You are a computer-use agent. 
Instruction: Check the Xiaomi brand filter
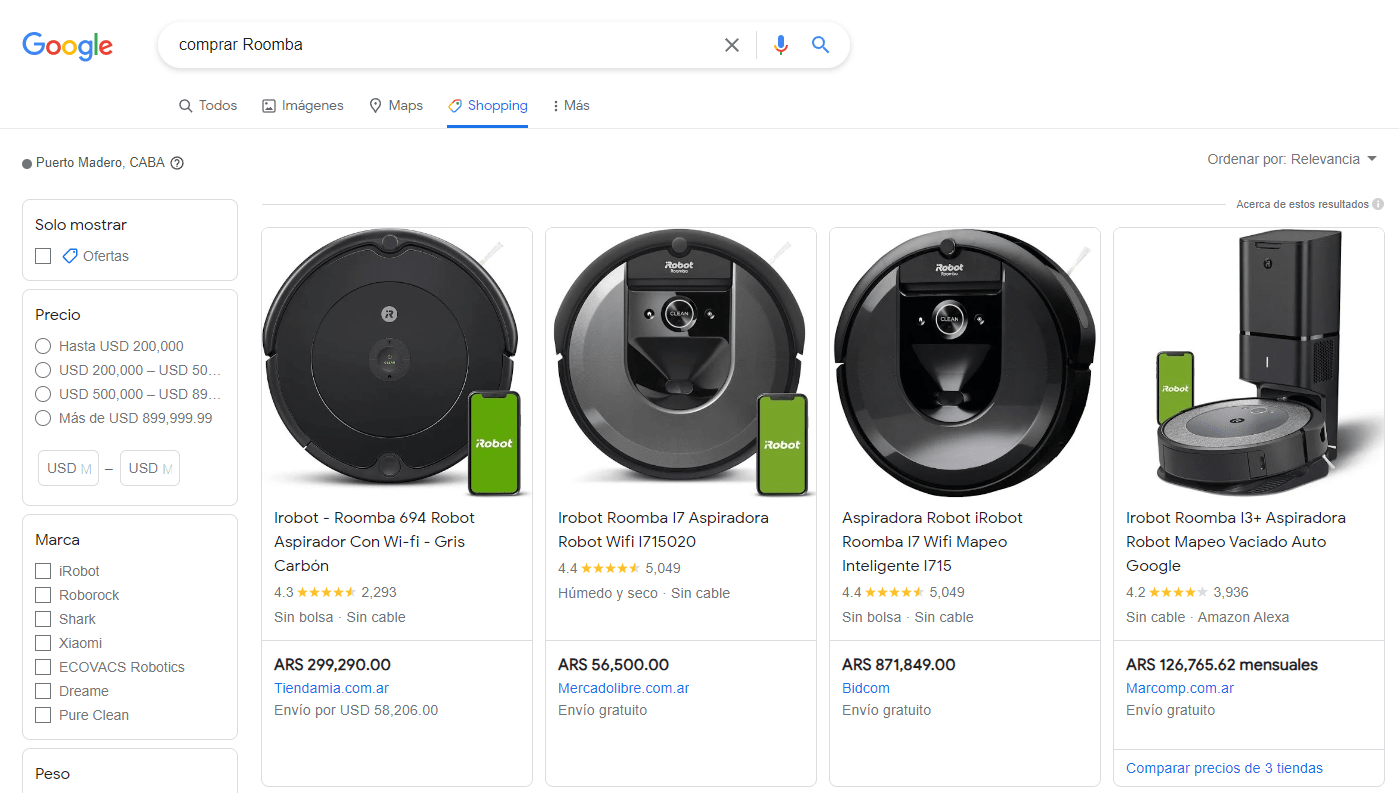coord(40,642)
